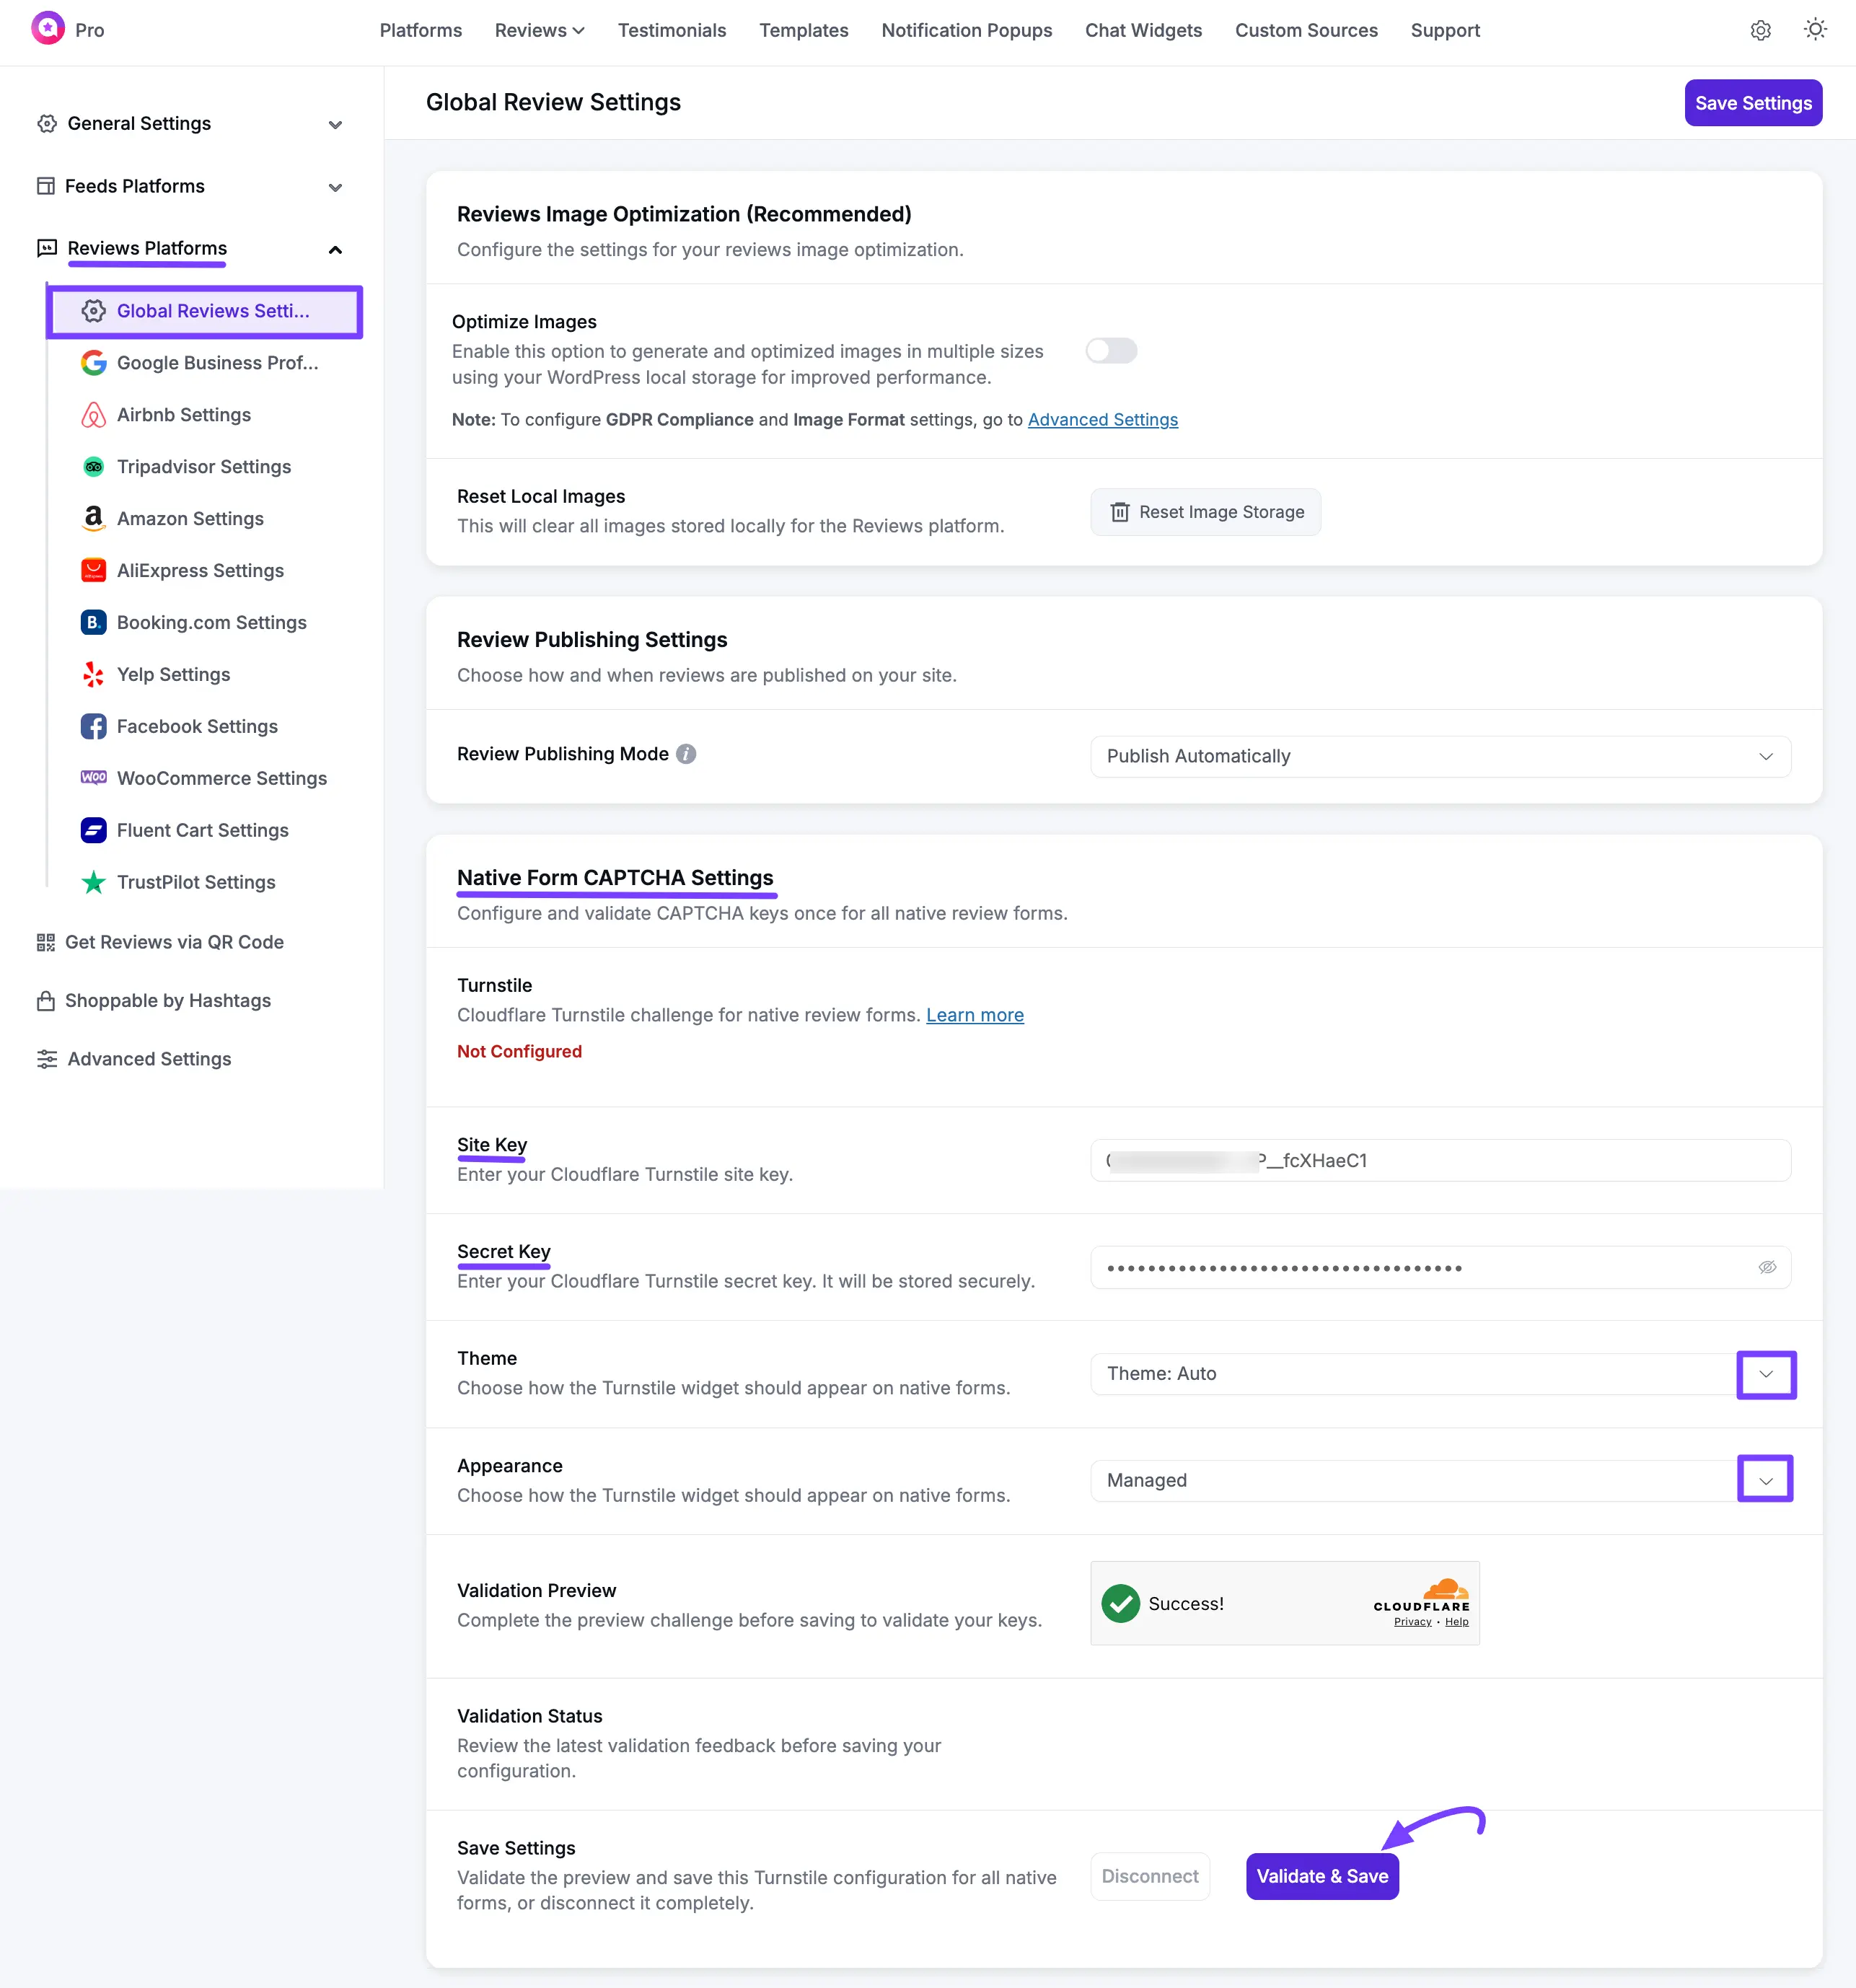
Task: Select the Yelp Settings icon
Action: click(93, 674)
